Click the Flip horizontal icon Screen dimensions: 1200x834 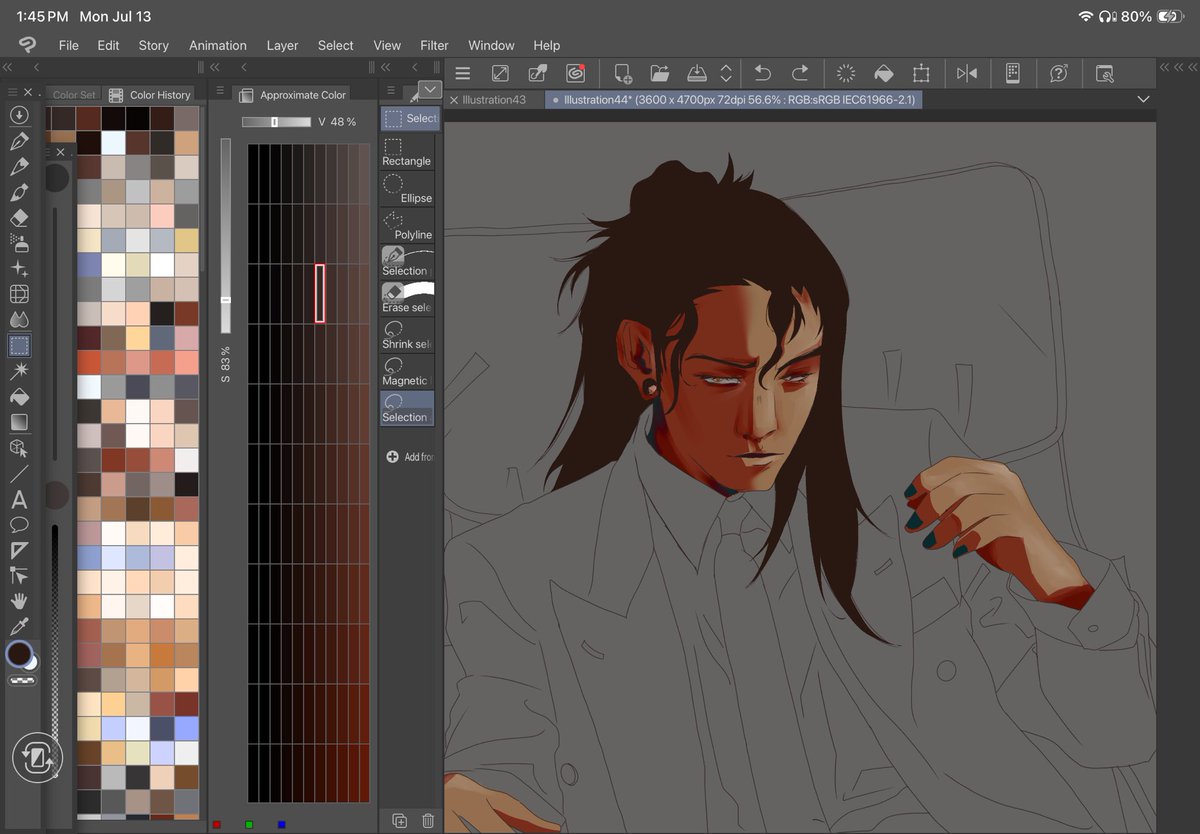click(967, 73)
